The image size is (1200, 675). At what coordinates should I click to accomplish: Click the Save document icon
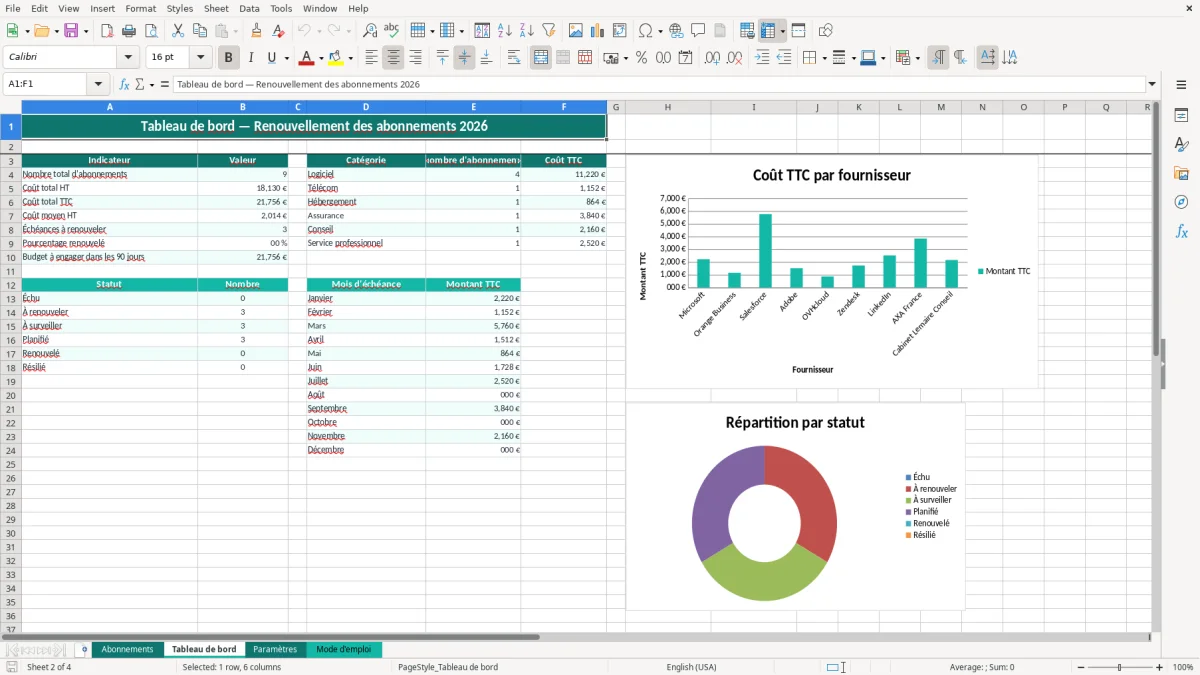click(71, 31)
